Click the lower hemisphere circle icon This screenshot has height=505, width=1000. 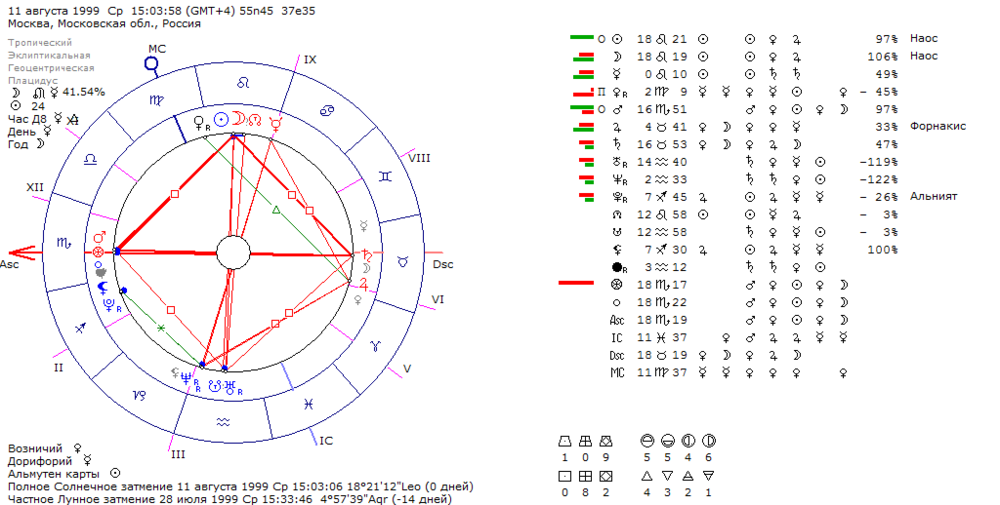(x=667, y=441)
